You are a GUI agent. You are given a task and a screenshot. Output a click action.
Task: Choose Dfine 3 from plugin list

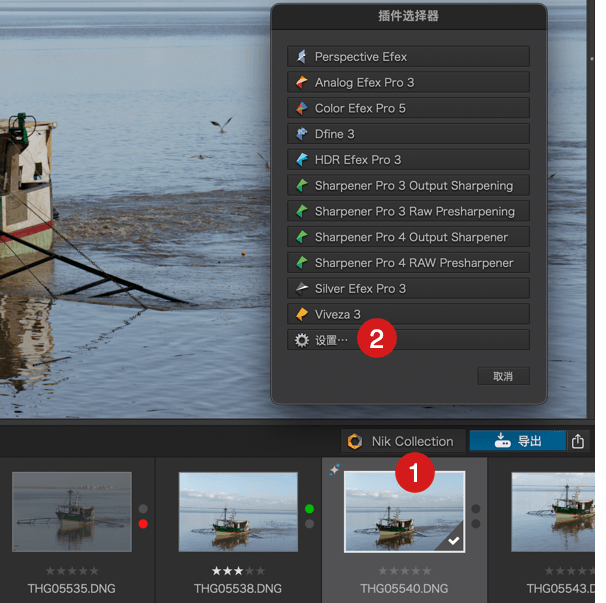(408, 134)
